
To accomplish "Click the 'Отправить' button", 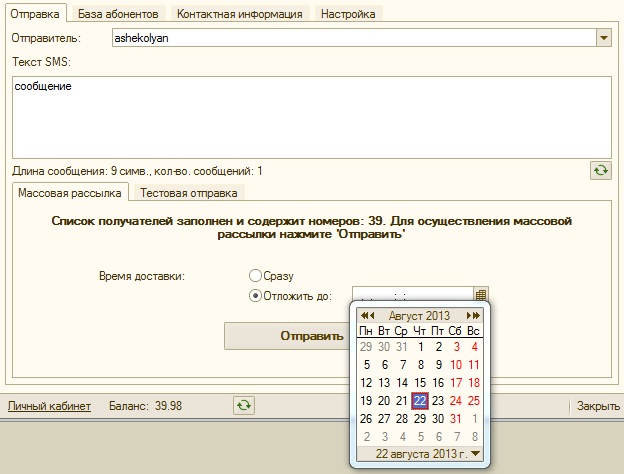I will [287, 336].
